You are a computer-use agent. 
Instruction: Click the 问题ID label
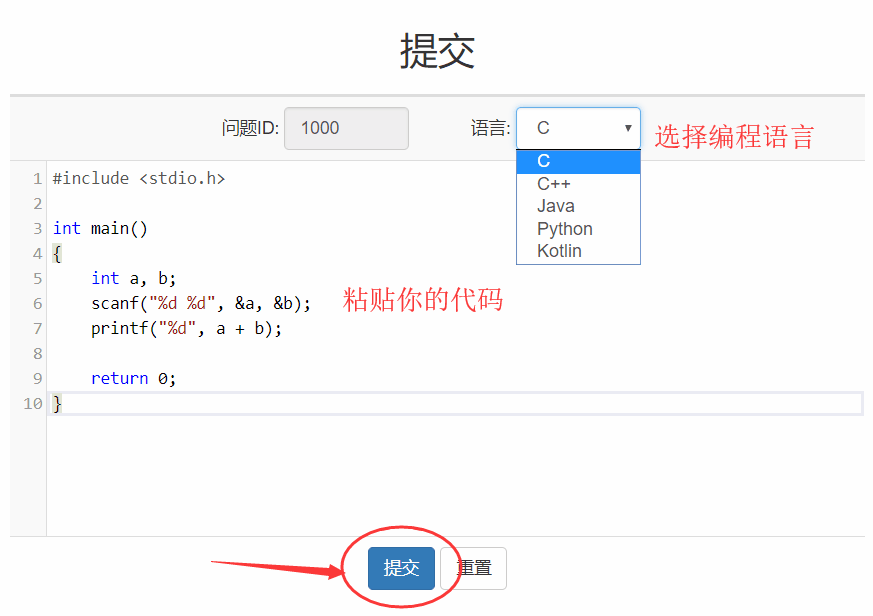250,129
